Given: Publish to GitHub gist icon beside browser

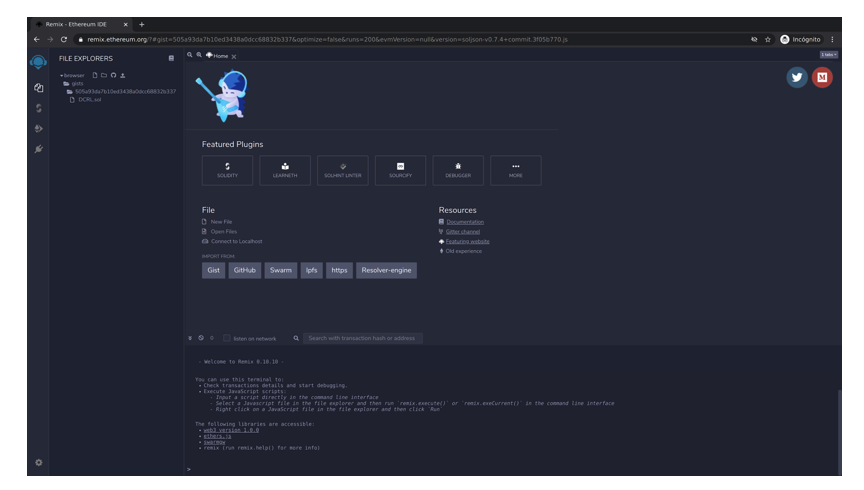Looking at the screenshot, I should [x=113, y=75].
